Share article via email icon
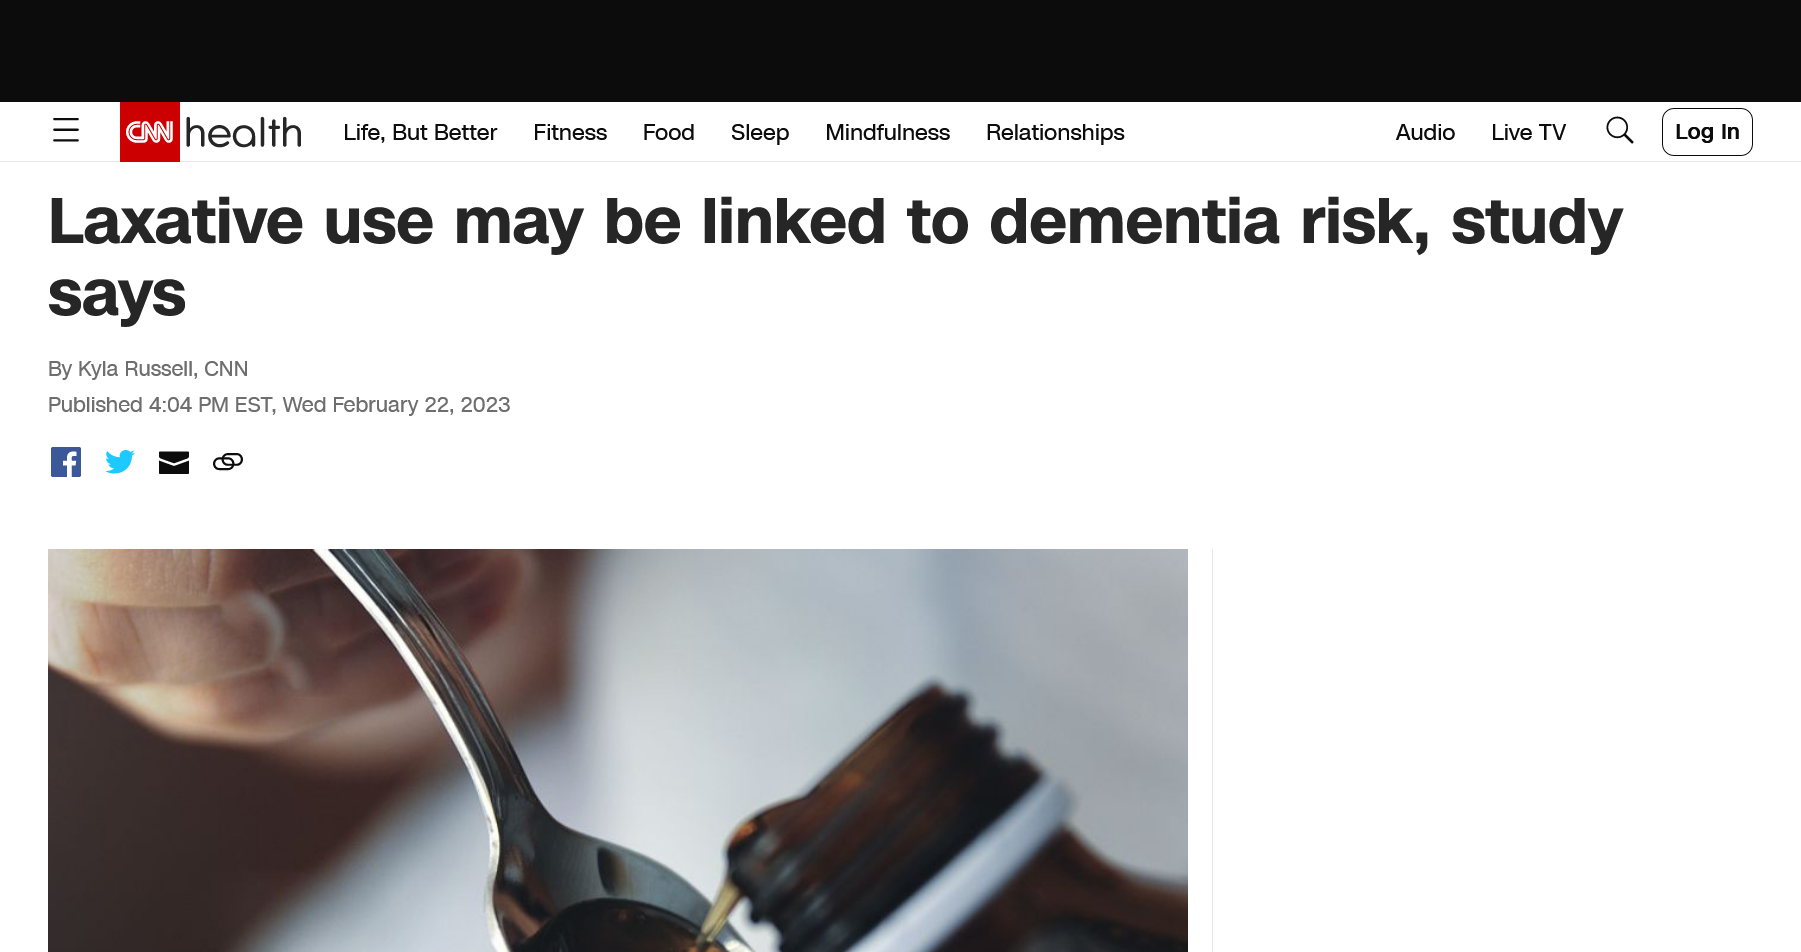1801x952 pixels. [x=174, y=462]
